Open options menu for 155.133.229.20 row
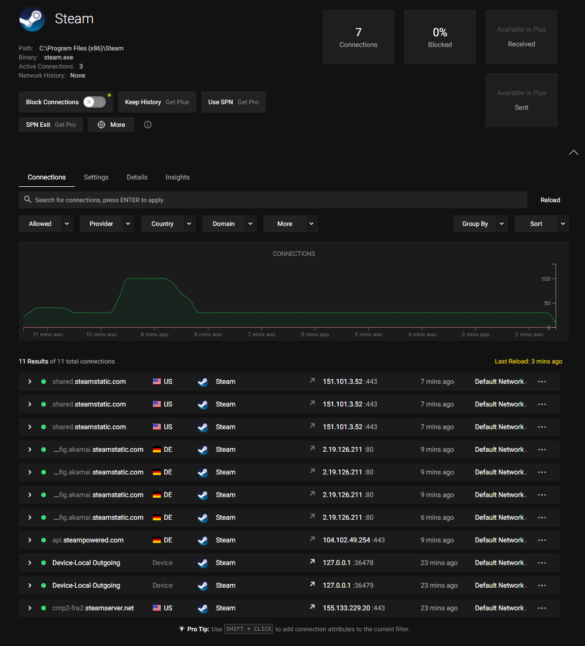Image resolution: width=585 pixels, height=646 pixels. pos(542,608)
